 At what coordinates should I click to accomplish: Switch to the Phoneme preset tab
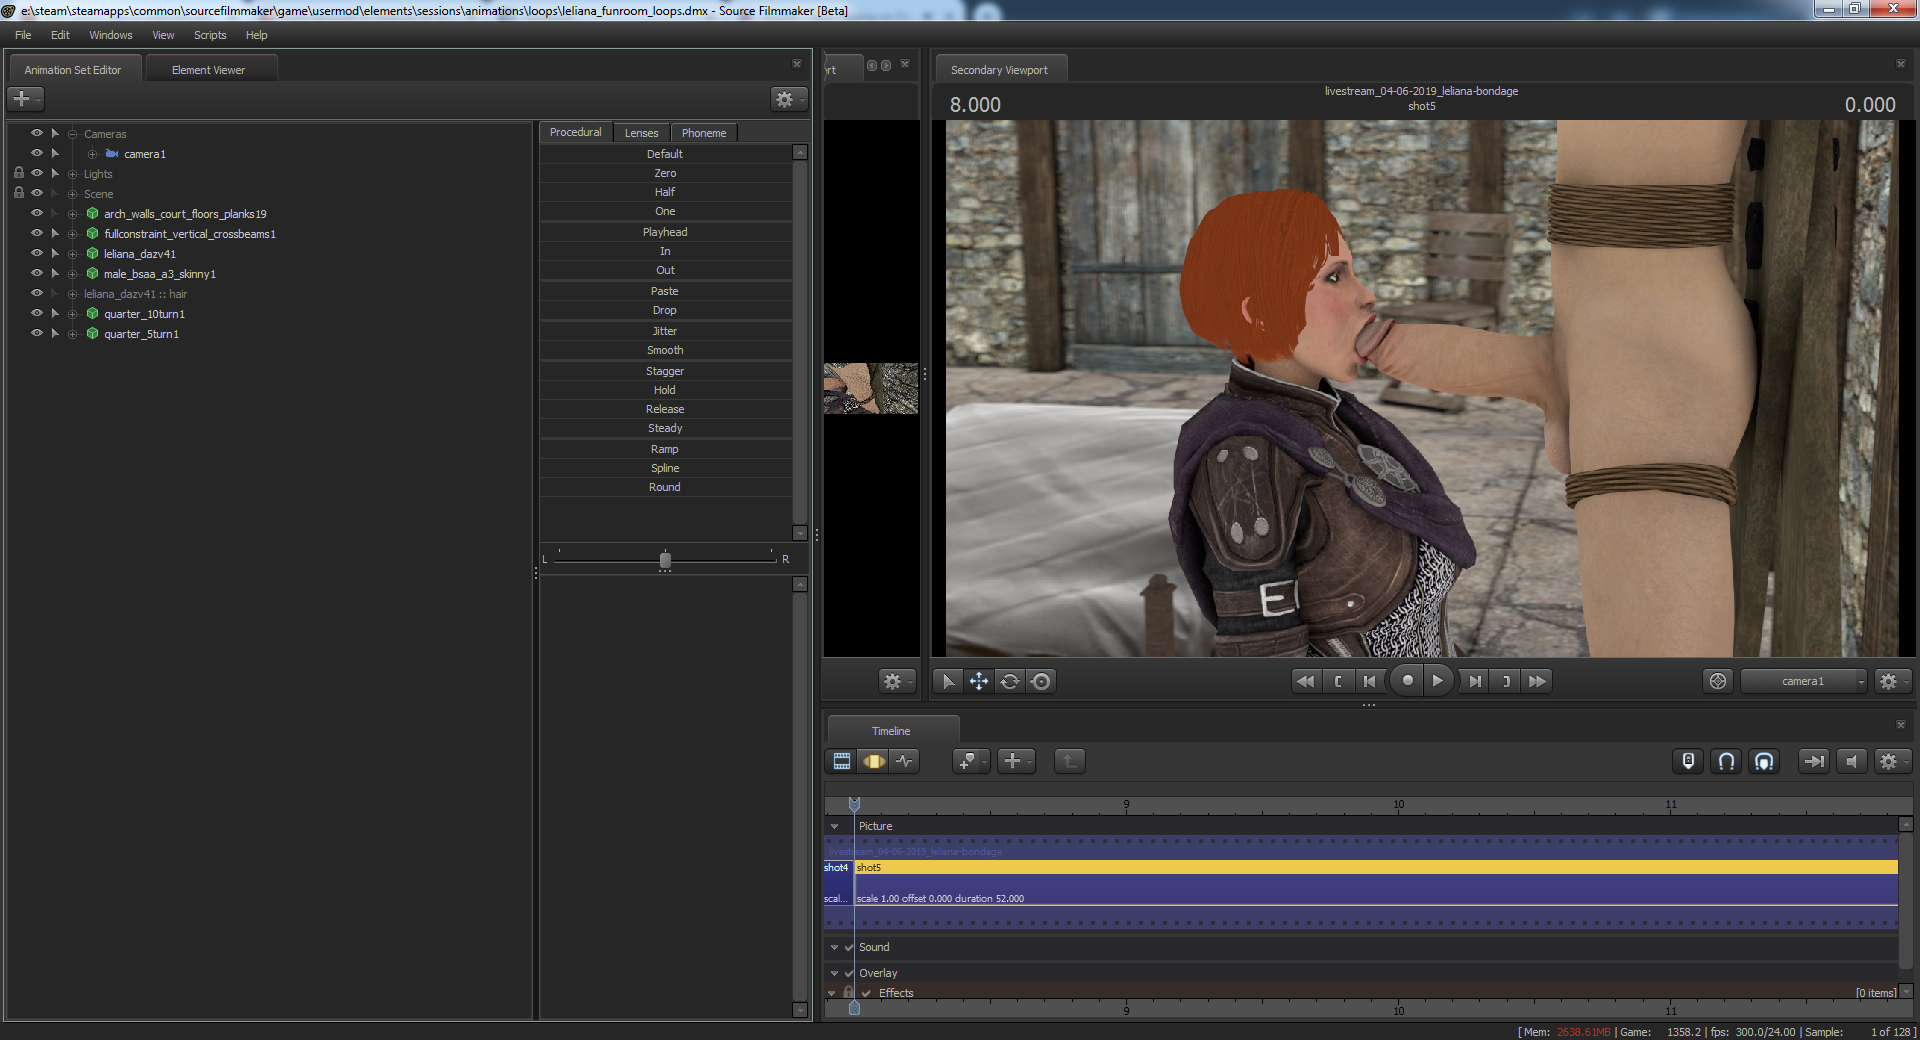pos(704,133)
